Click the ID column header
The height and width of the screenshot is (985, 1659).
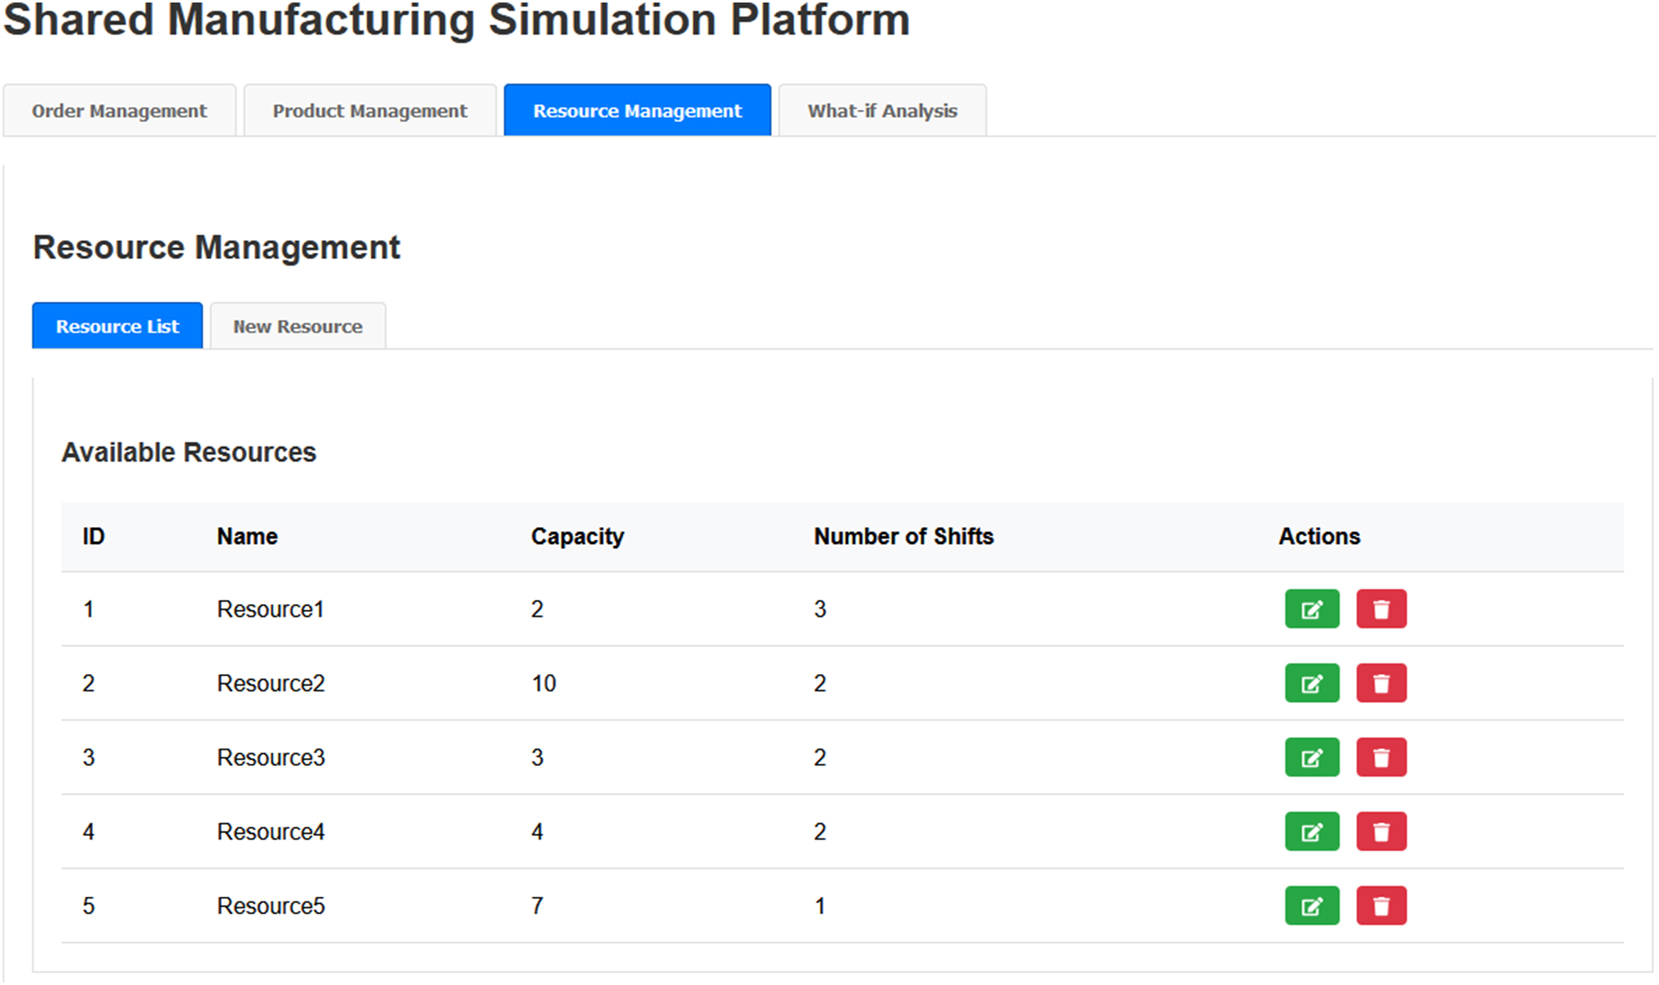click(92, 536)
